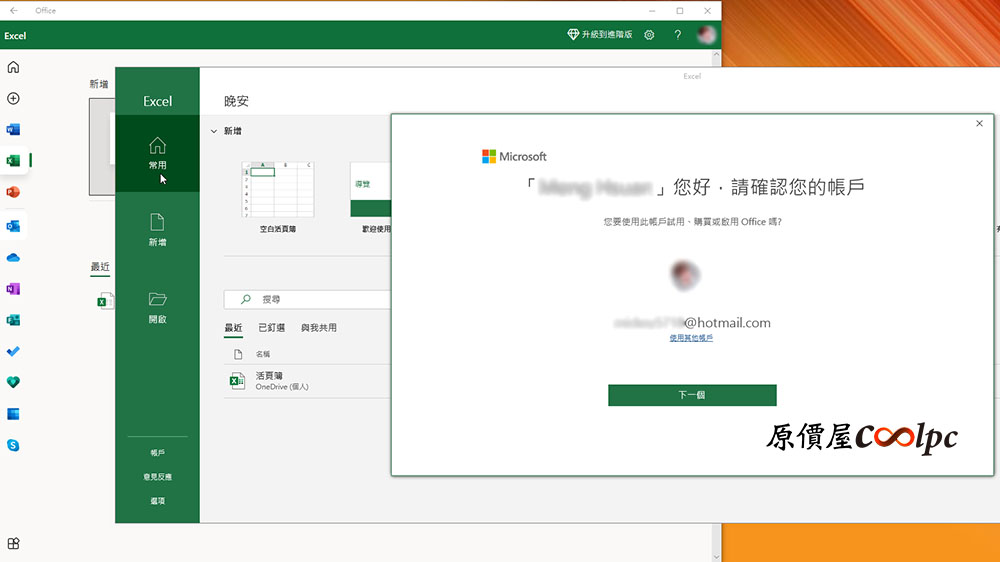Open Word from the Office sidebar
Viewport: 1000px width, 562px height.
coord(13,129)
